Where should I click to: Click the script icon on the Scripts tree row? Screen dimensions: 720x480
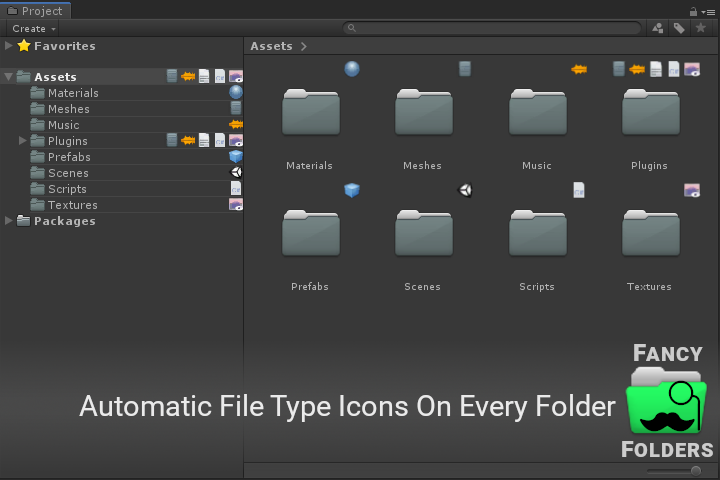pyautogui.click(x=236, y=188)
